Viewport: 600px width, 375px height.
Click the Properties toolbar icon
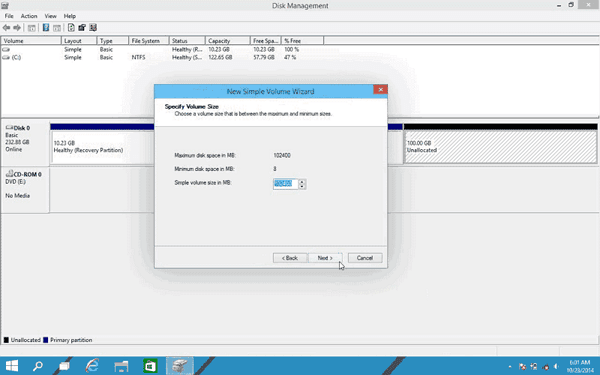coord(82,28)
